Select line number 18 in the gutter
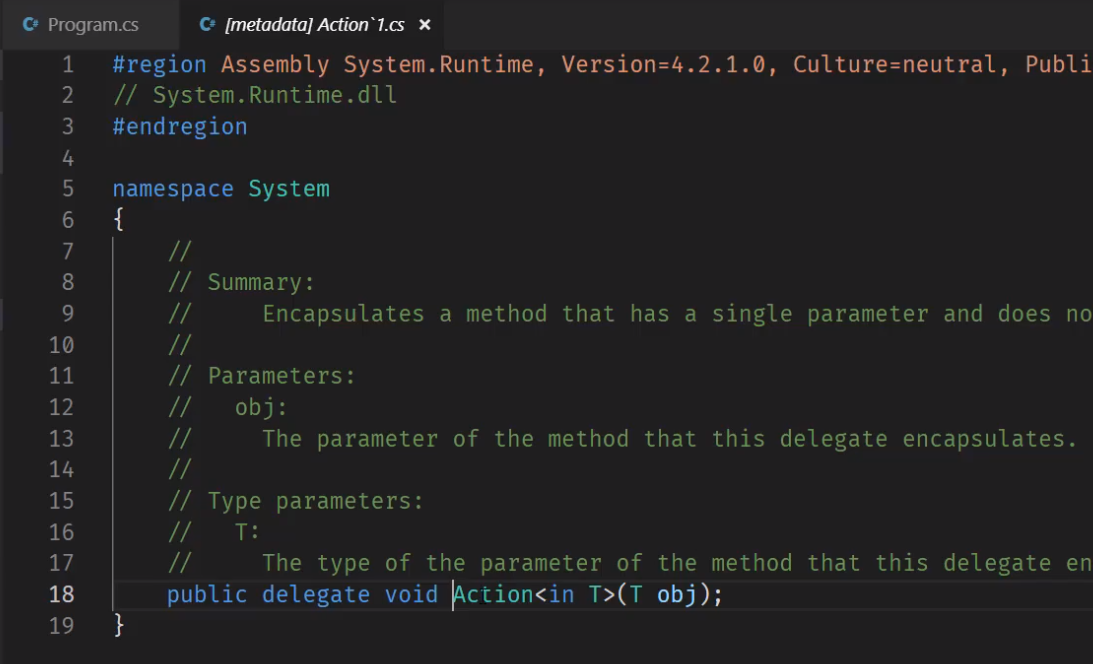 pos(62,594)
